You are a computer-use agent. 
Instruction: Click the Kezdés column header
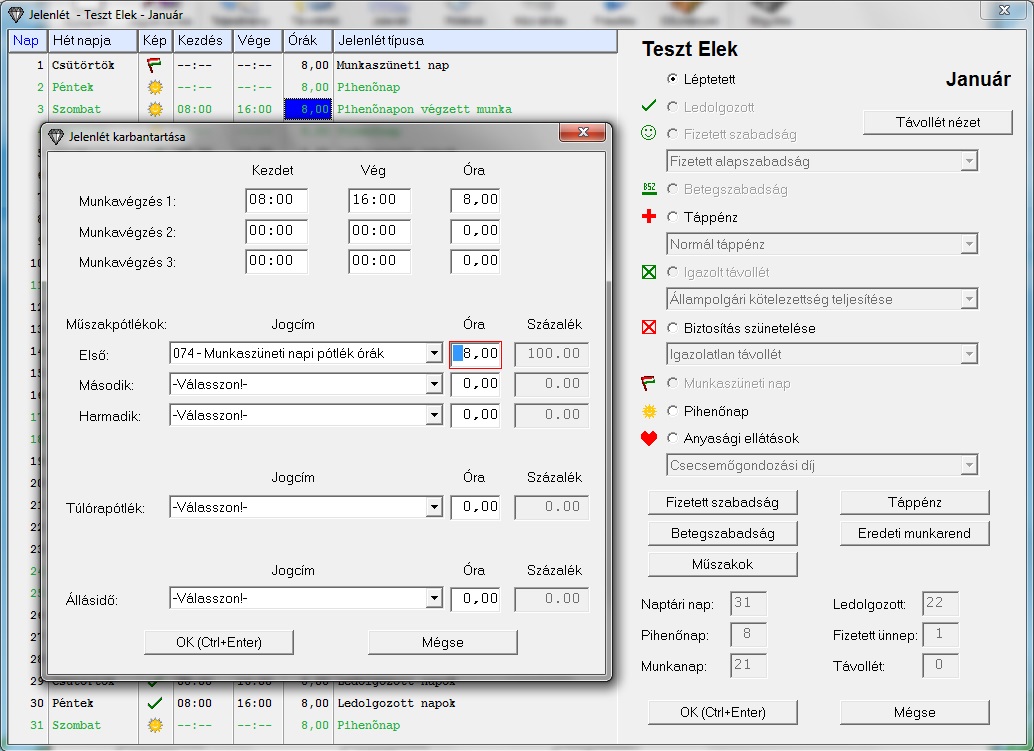(x=203, y=41)
